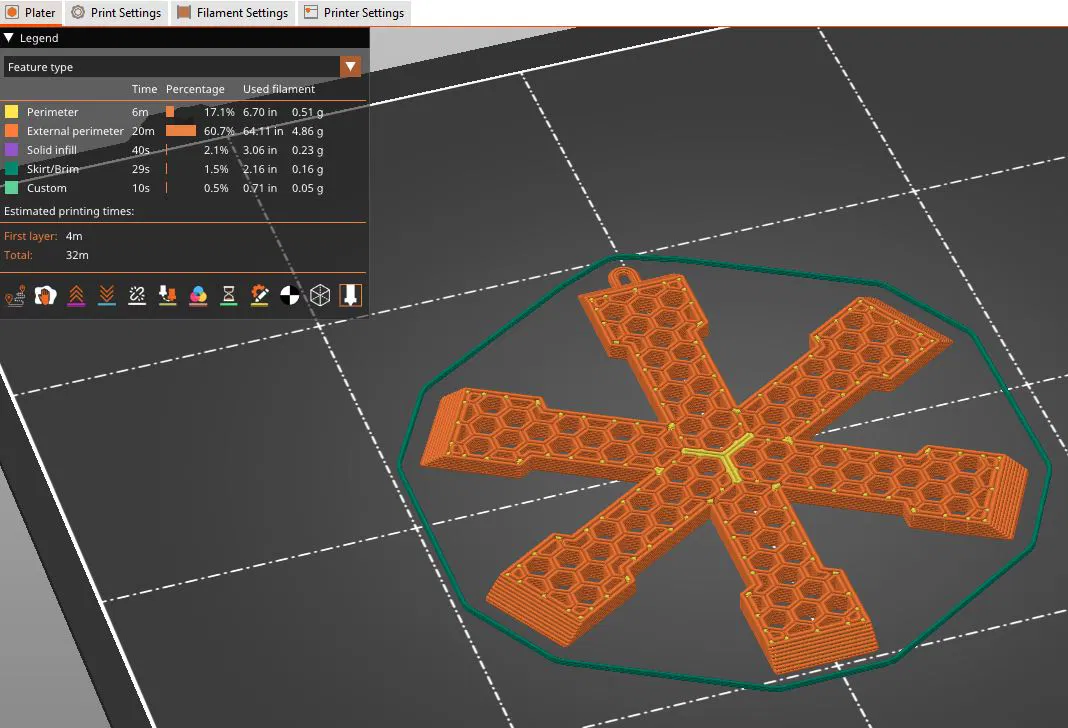Click the 4.86 g weight value
Viewport: 1068px width, 728px height.
click(x=307, y=131)
